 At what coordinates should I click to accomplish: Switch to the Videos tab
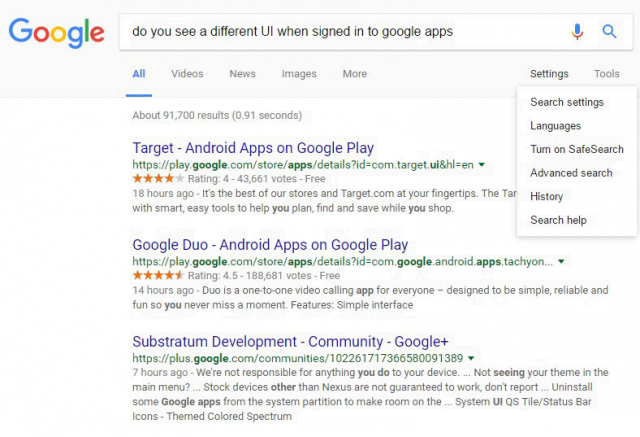(x=187, y=74)
